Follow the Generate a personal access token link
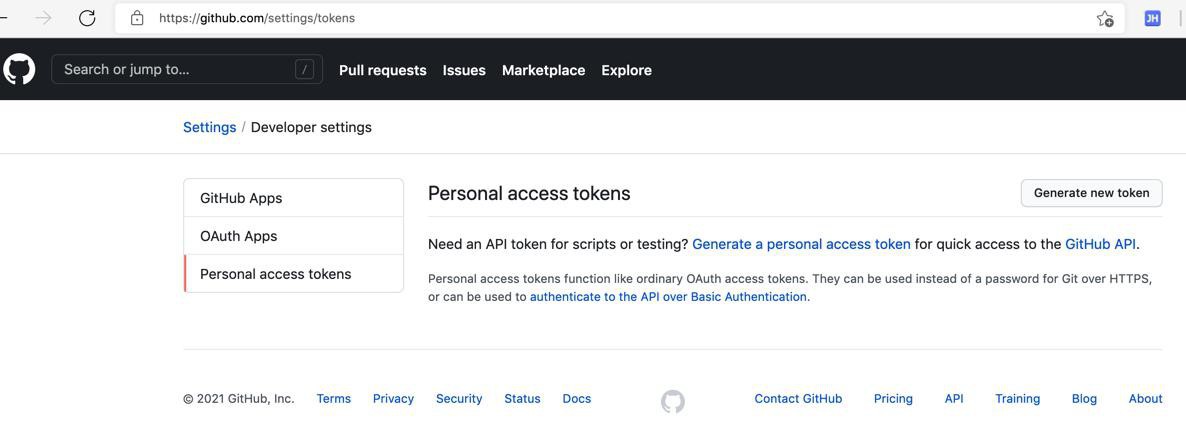The width and height of the screenshot is (1186, 423). click(801, 244)
